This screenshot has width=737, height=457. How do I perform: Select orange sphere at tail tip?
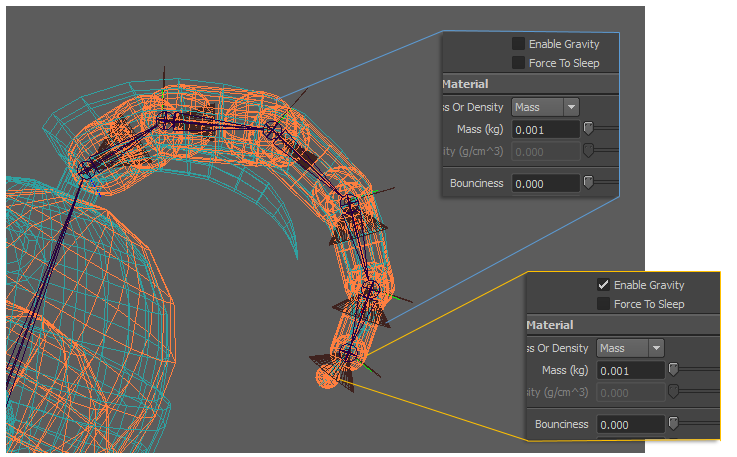pos(325,378)
